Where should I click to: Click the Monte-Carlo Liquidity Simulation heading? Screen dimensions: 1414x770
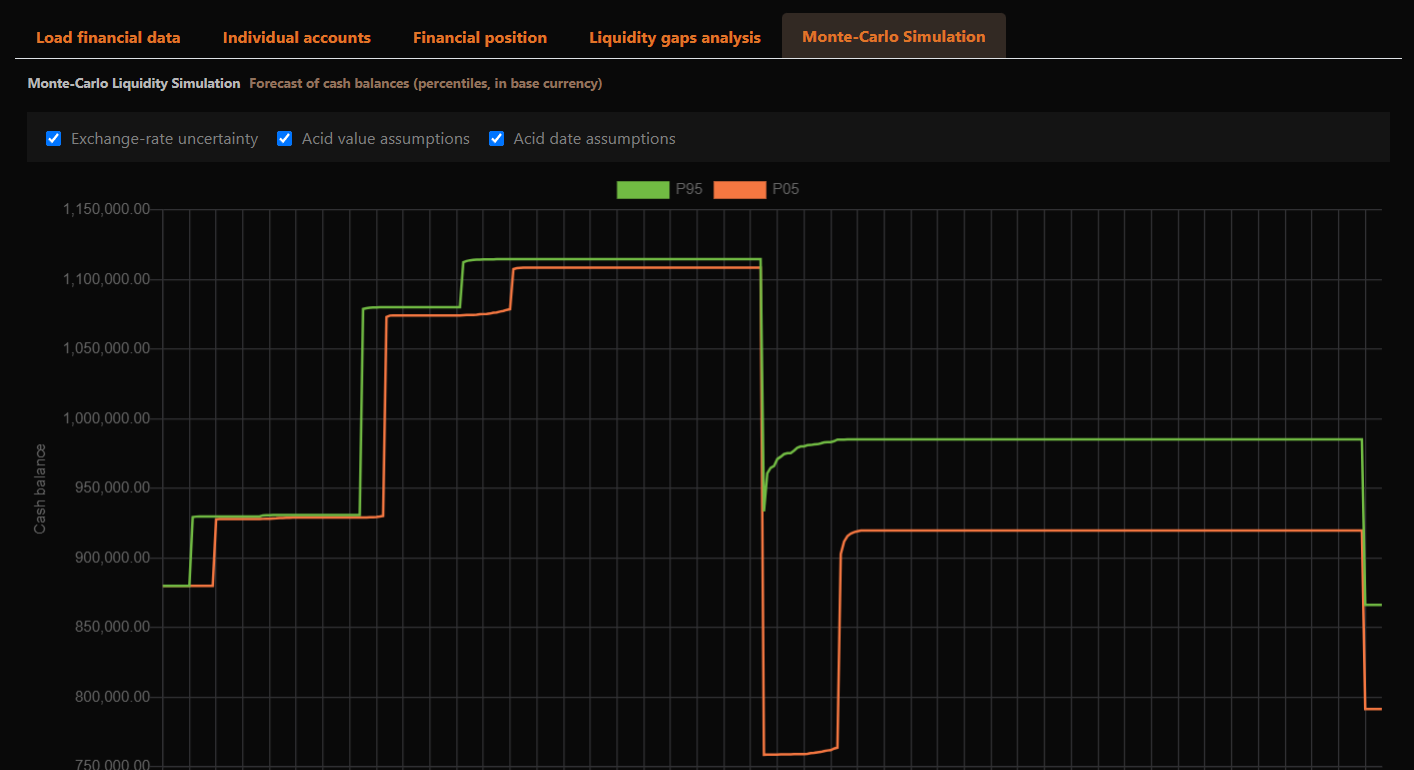(x=134, y=84)
